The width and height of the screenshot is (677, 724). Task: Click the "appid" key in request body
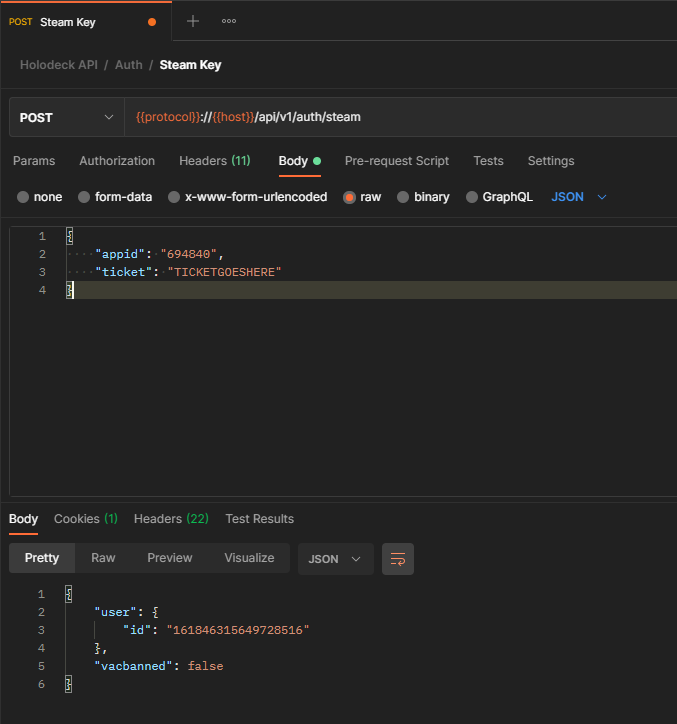pos(120,254)
